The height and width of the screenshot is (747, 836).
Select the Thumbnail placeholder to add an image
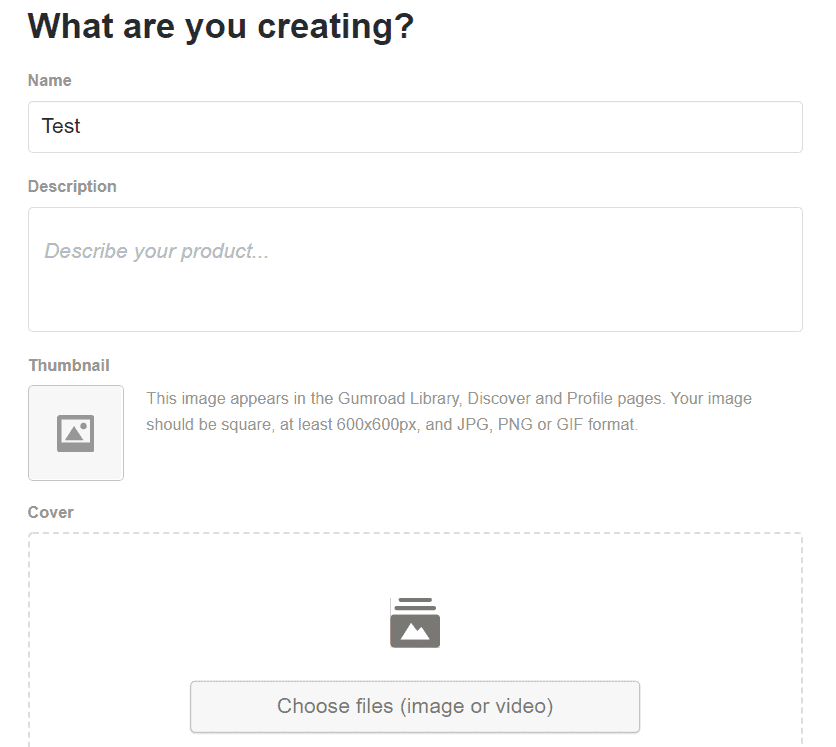tap(75, 432)
